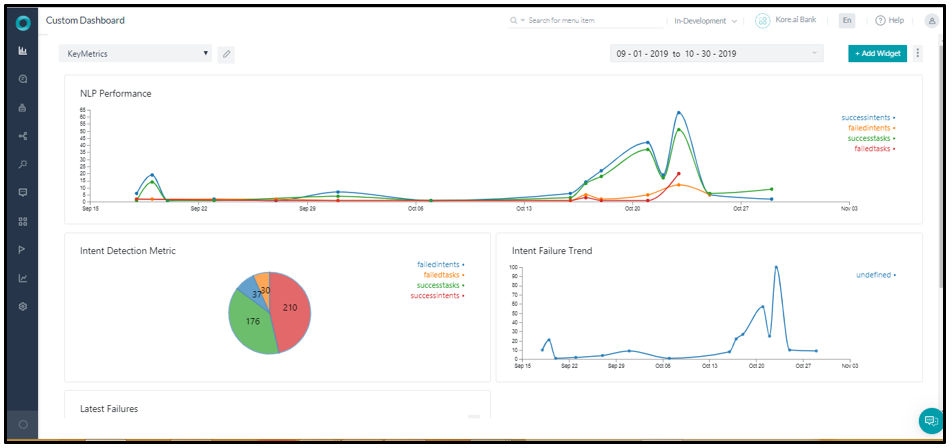
Task: Expand the KeyMetrics dashboard dropdown
Action: pos(135,53)
